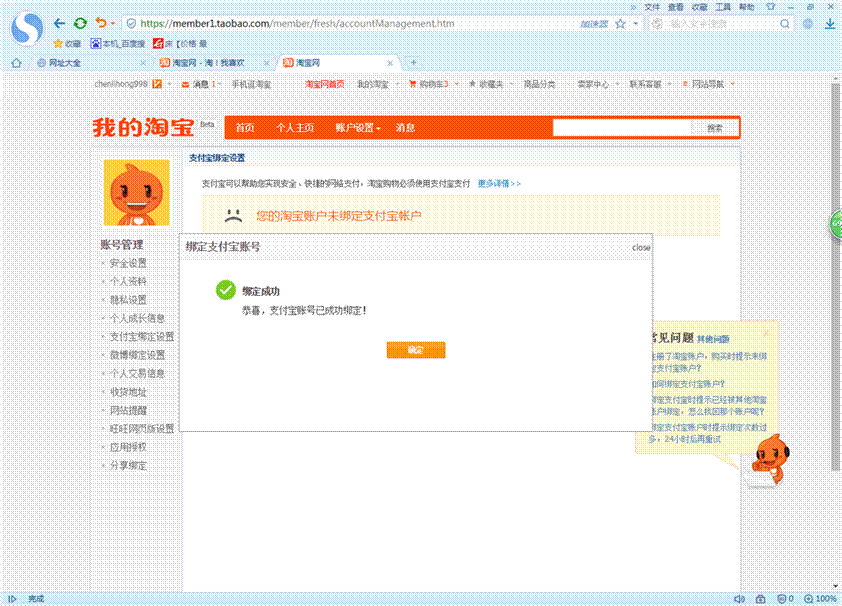Open the 床【价格 bookmark
This screenshot has width=842, height=606.
180,43
